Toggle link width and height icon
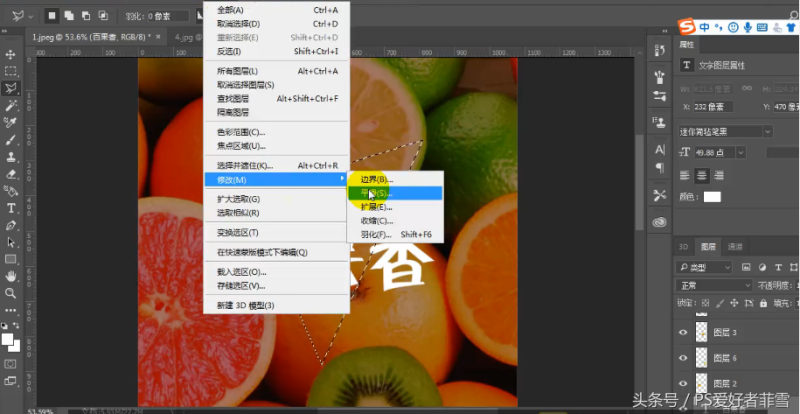Image resolution: width=800 pixels, height=414 pixels. (747, 88)
